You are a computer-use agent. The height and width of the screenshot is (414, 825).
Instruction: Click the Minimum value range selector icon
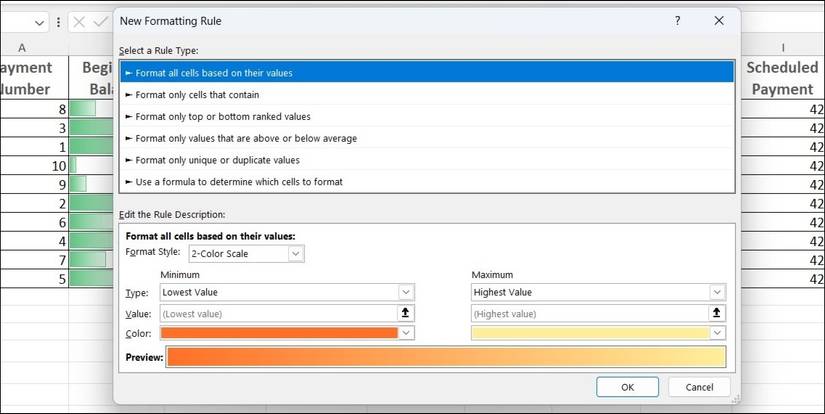(x=406, y=312)
